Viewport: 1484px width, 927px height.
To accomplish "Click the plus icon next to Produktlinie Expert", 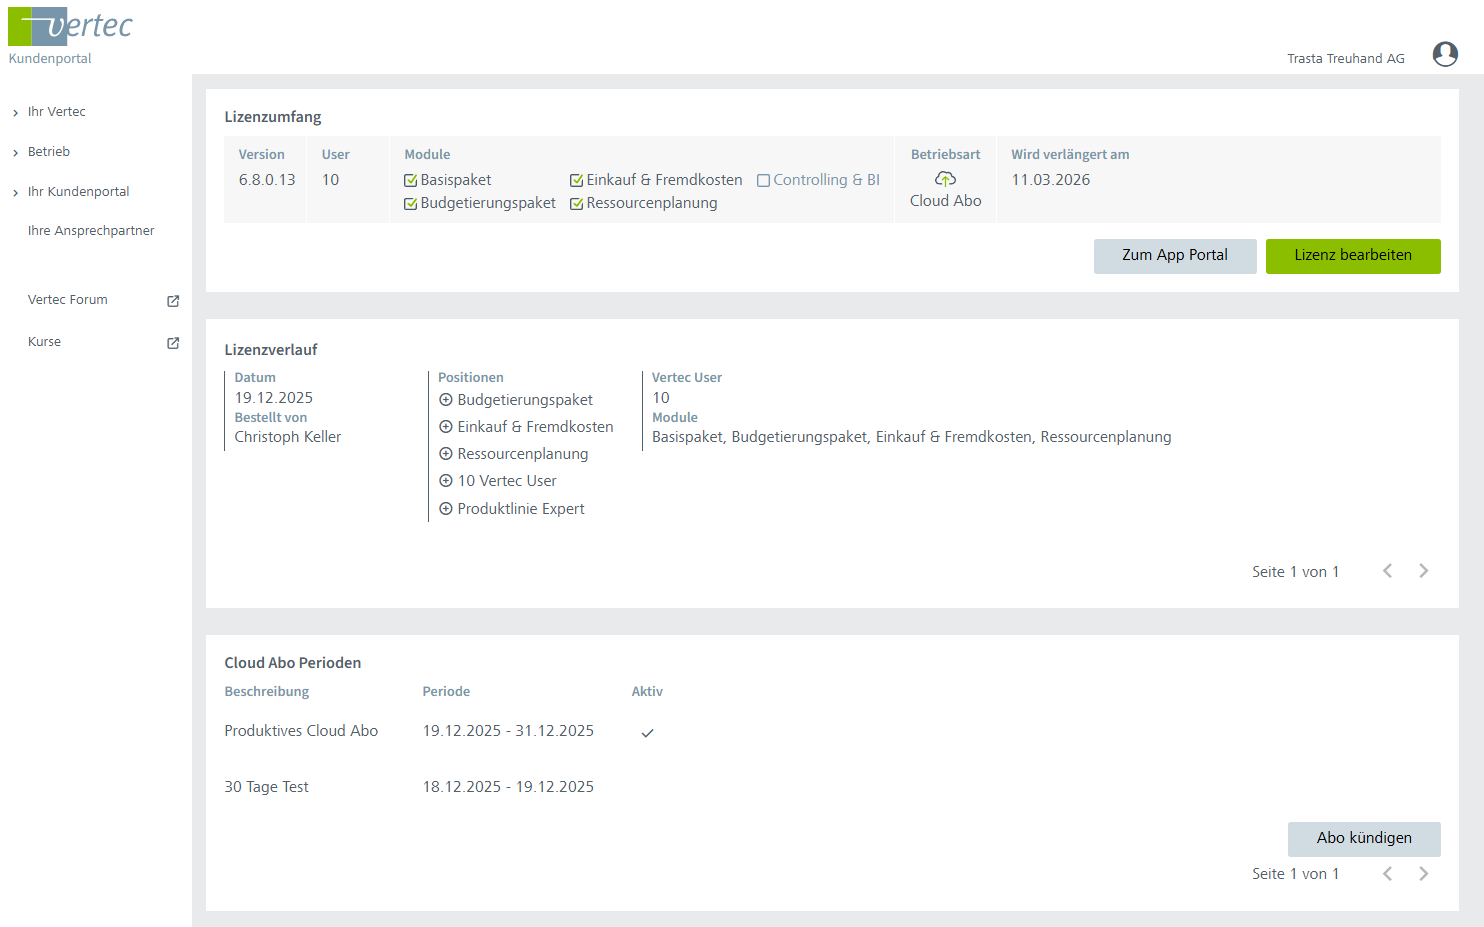I will click(446, 509).
